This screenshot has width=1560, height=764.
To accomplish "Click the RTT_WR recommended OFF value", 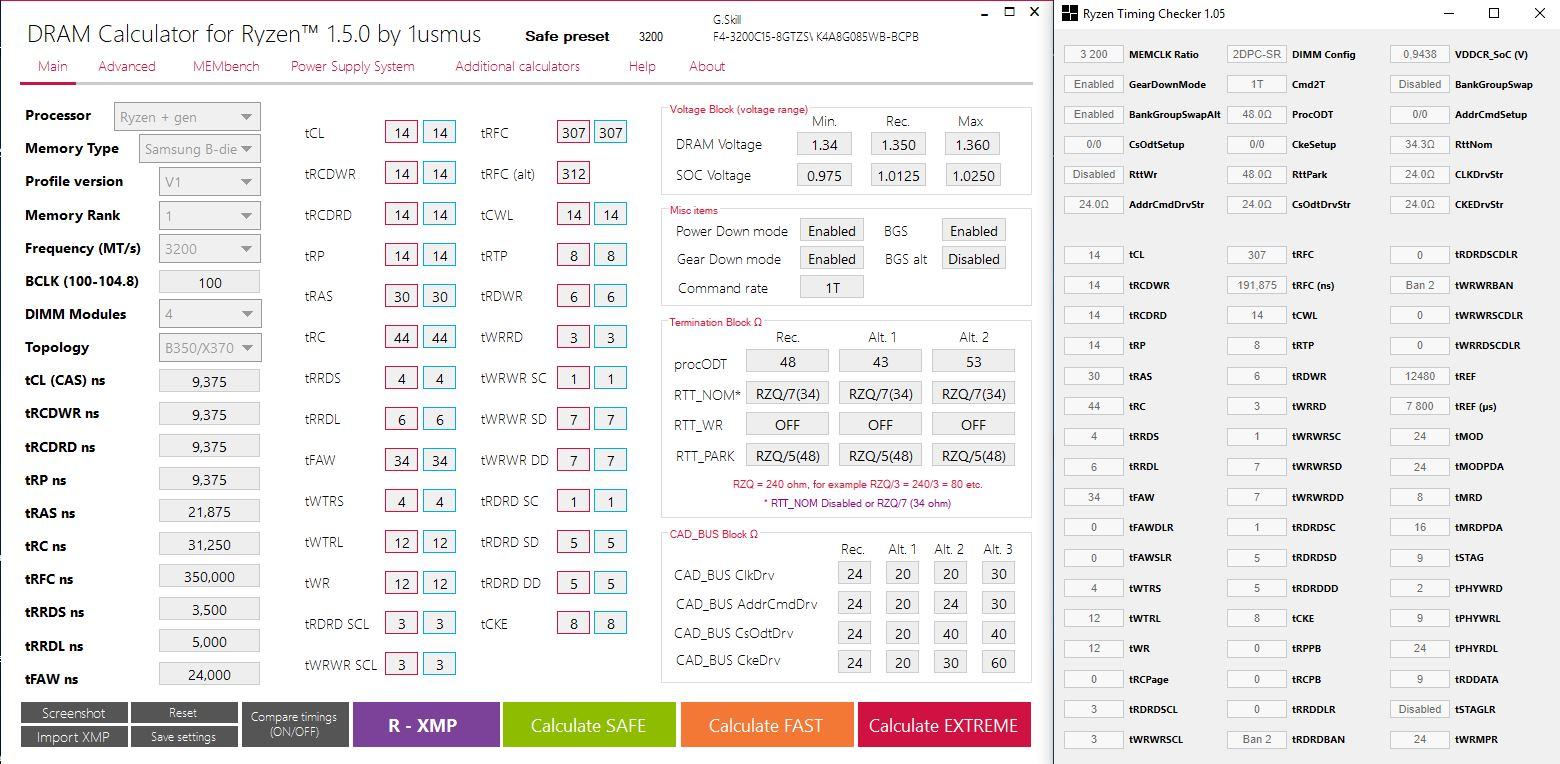I will pos(787,424).
